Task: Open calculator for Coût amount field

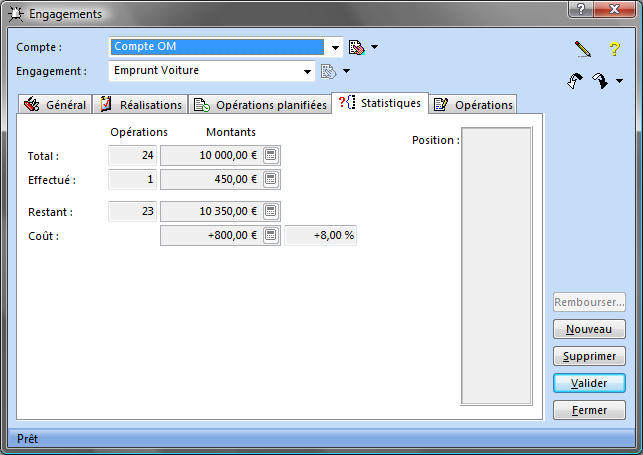Action: point(271,235)
